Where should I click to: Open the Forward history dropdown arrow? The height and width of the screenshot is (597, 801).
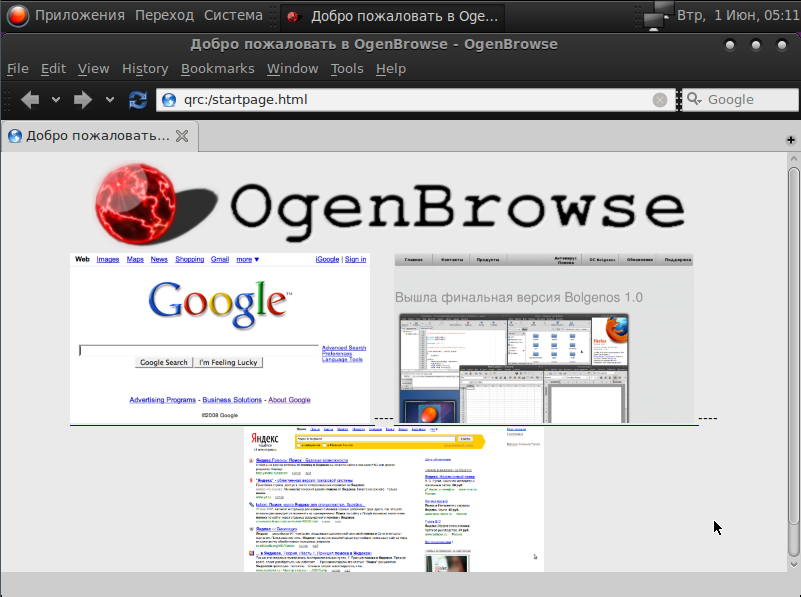click(x=109, y=100)
